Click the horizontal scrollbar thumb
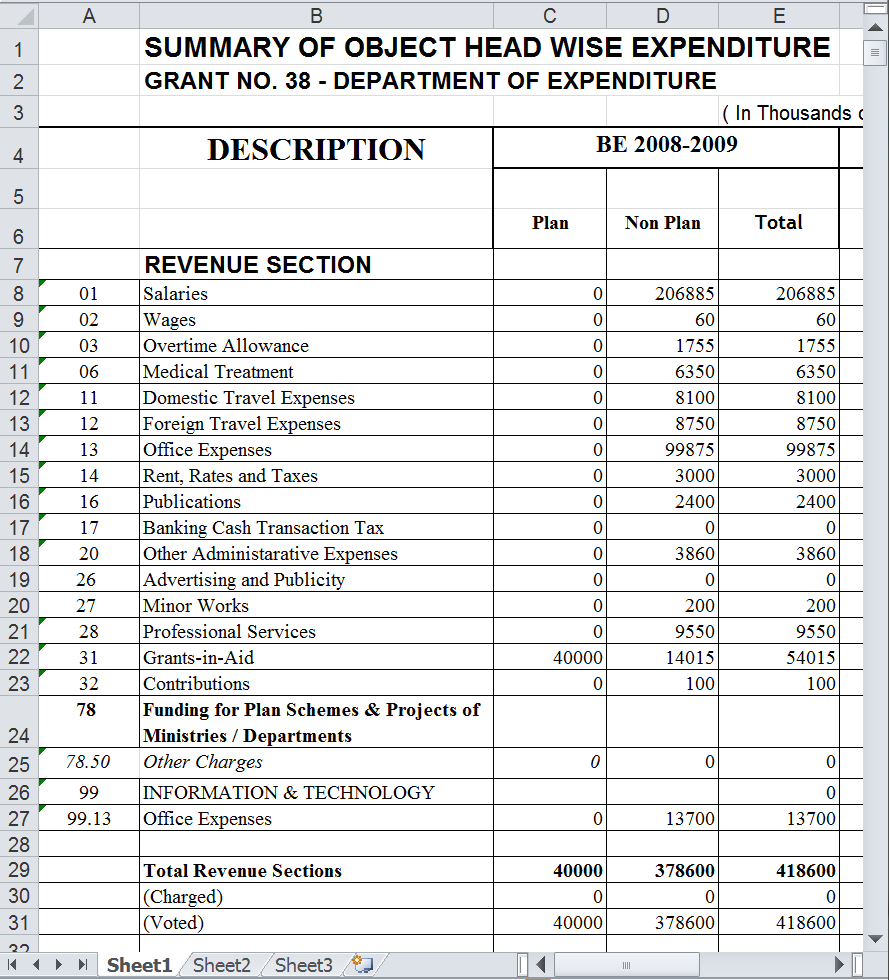This screenshot has width=889, height=980. [x=626, y=964]
